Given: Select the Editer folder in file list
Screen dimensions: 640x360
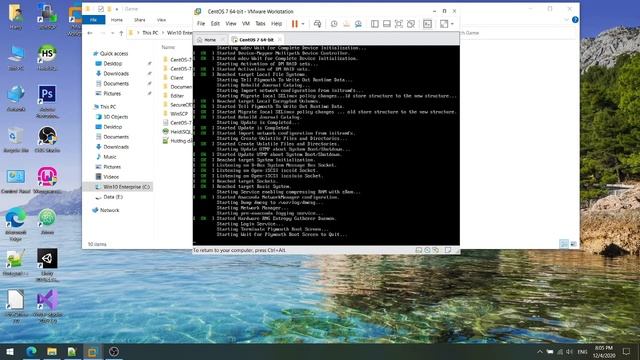Looking at the screenshot, I should (177, 96).
